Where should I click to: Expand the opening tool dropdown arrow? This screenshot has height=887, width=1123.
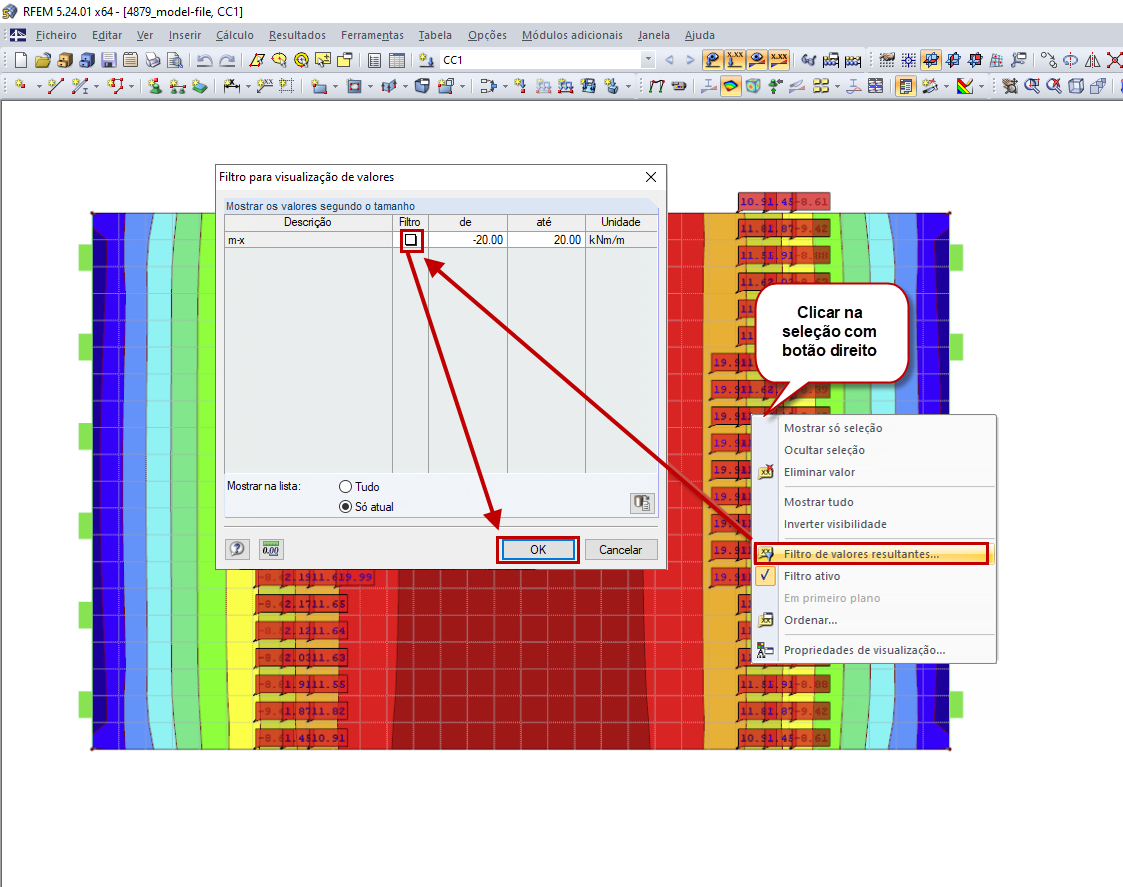click(370, 87)
